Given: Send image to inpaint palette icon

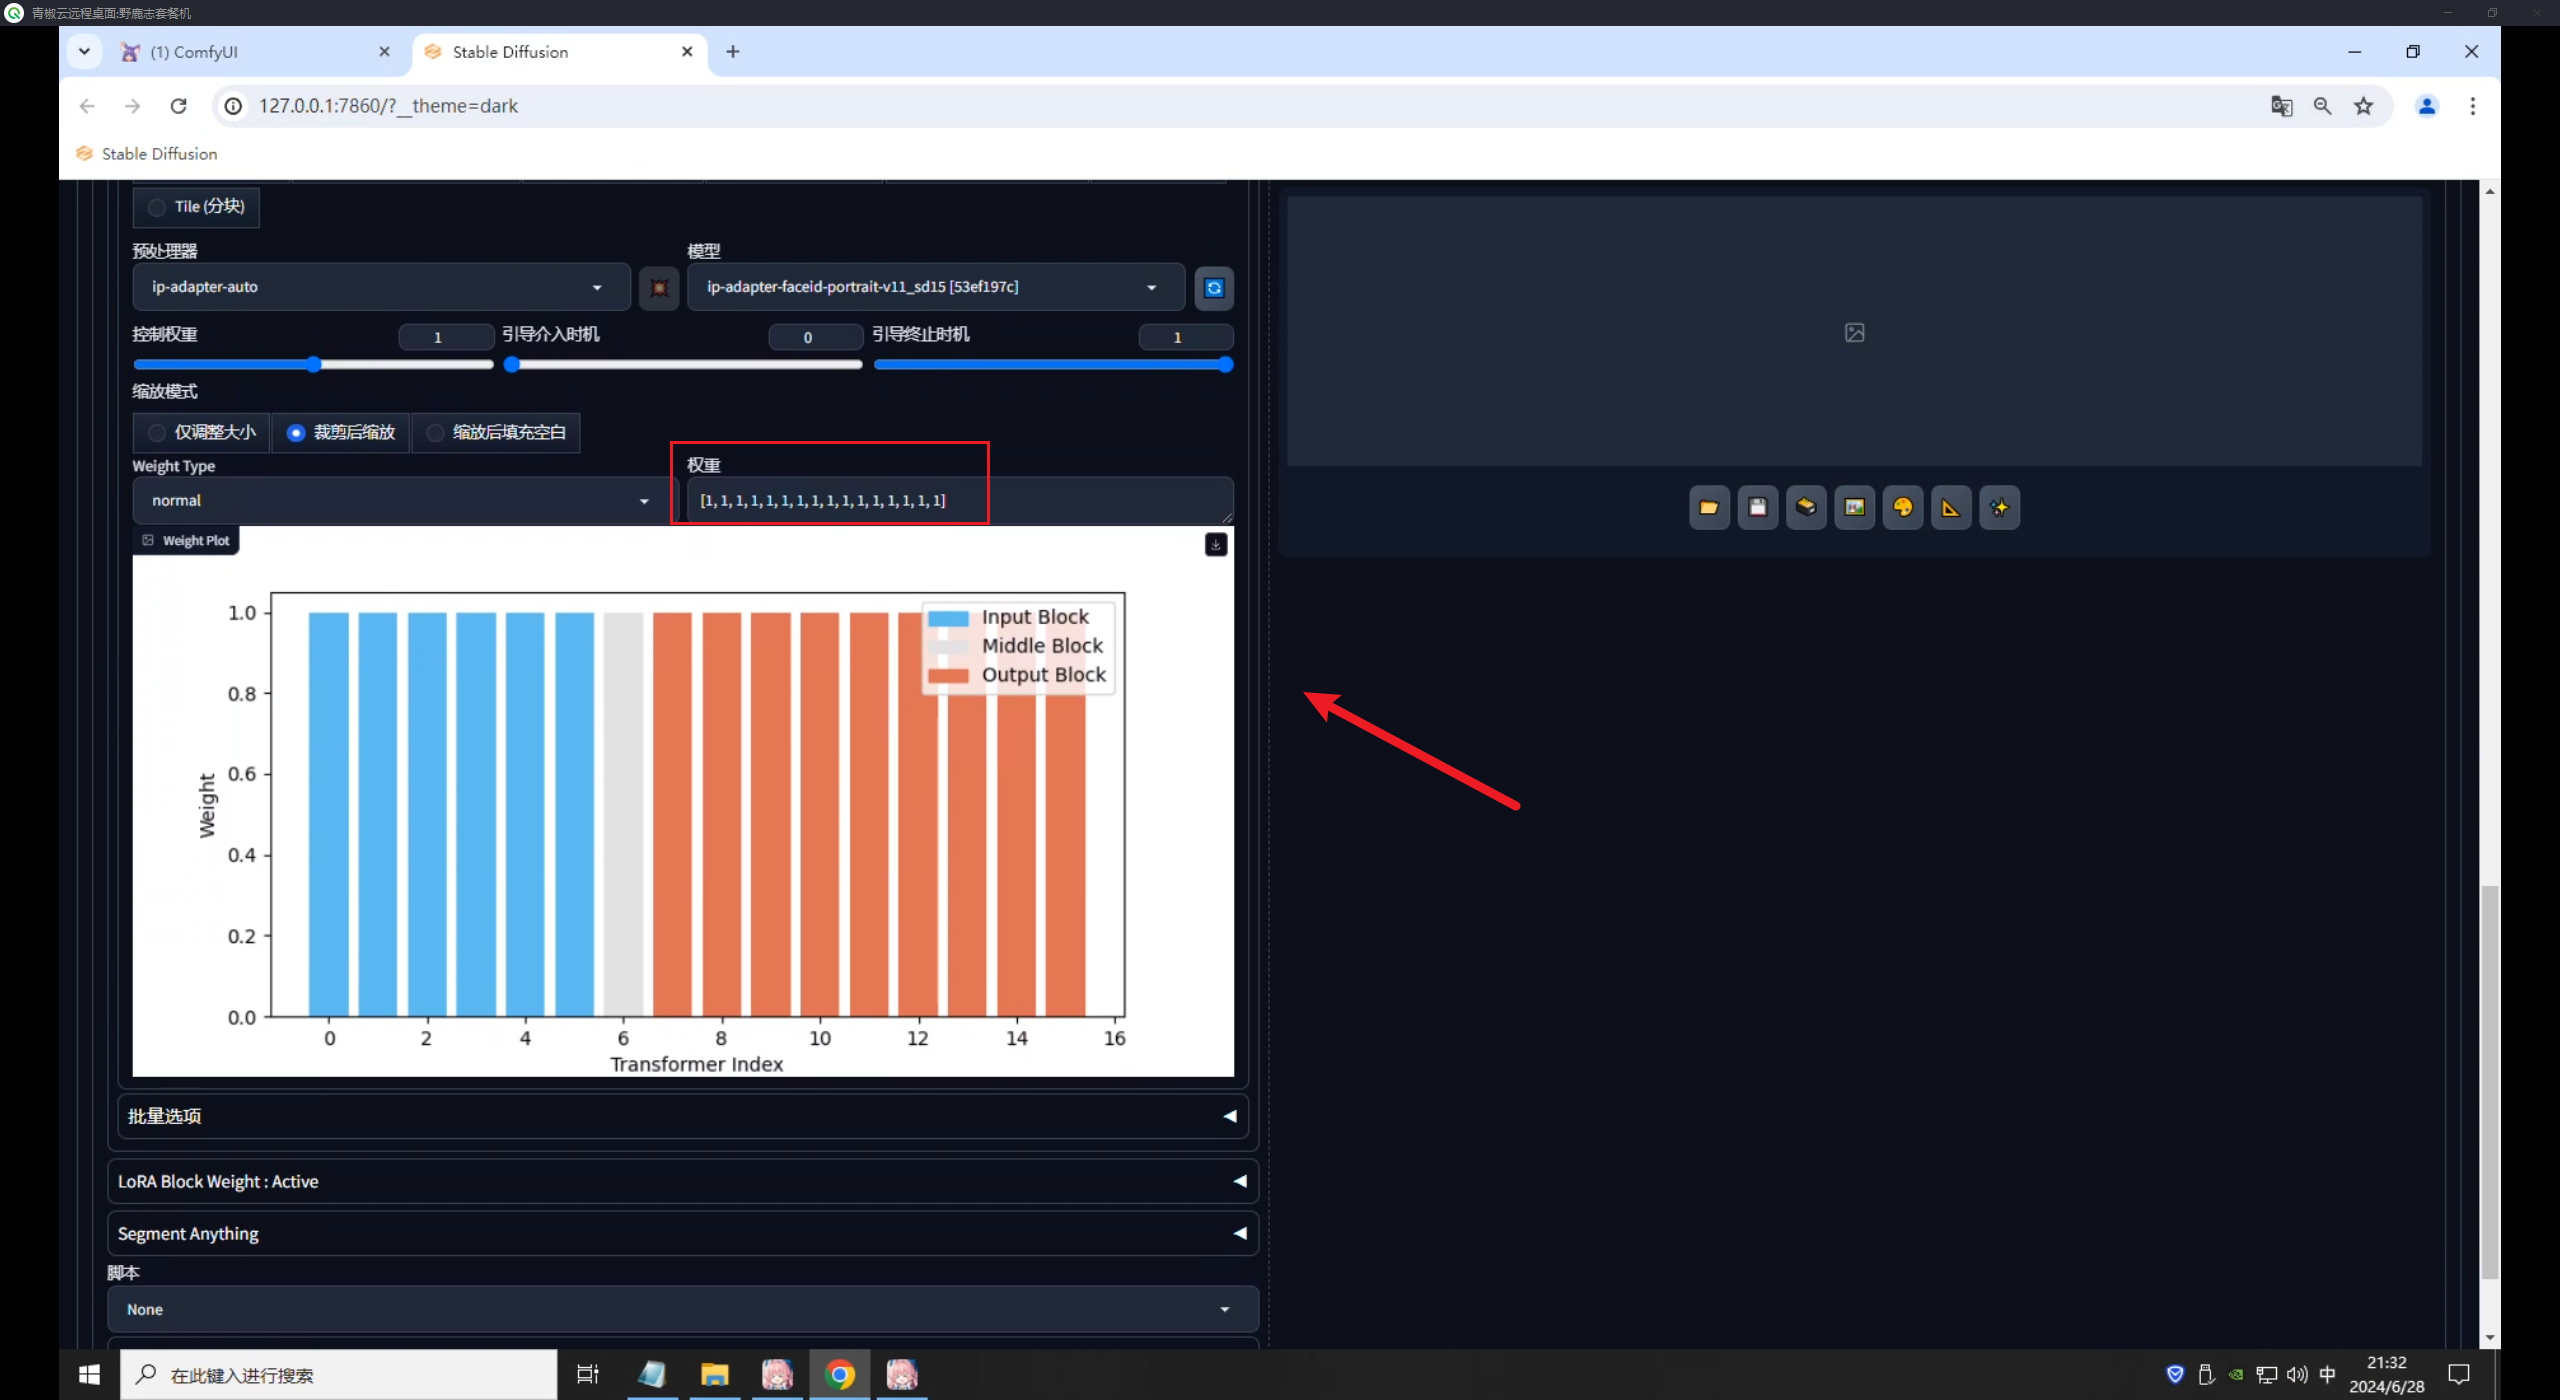Looking at the screenshot, I should click(x=1903, y=508).
